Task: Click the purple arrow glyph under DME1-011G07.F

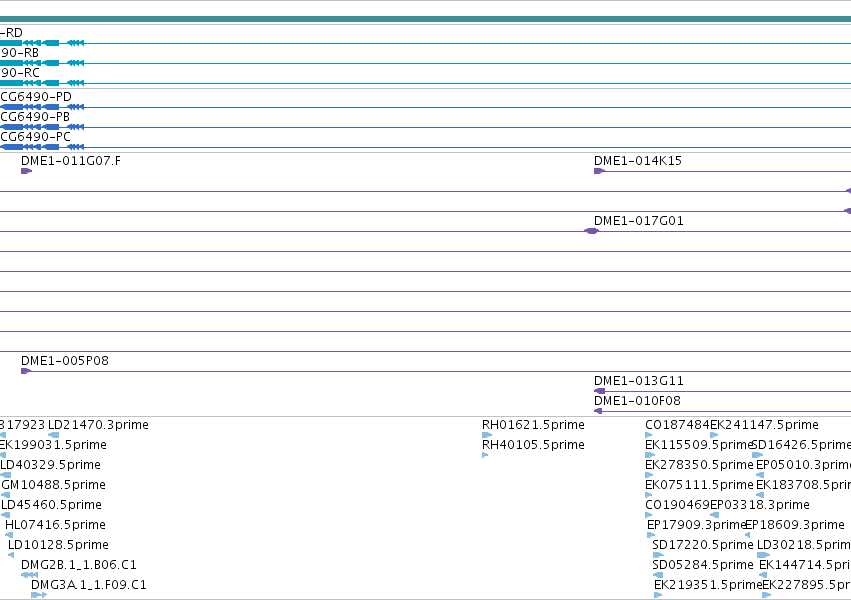Action: tap(26, 171)
